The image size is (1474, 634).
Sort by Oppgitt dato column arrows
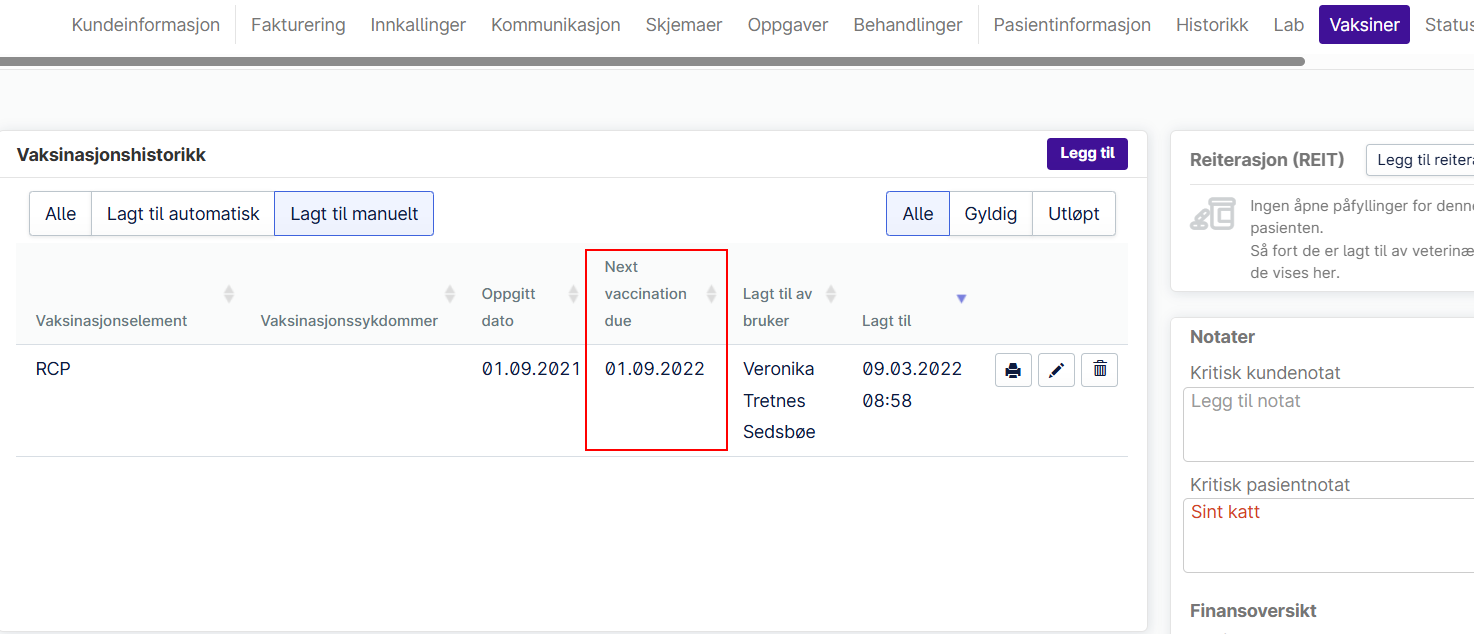(x=573, y=294)
